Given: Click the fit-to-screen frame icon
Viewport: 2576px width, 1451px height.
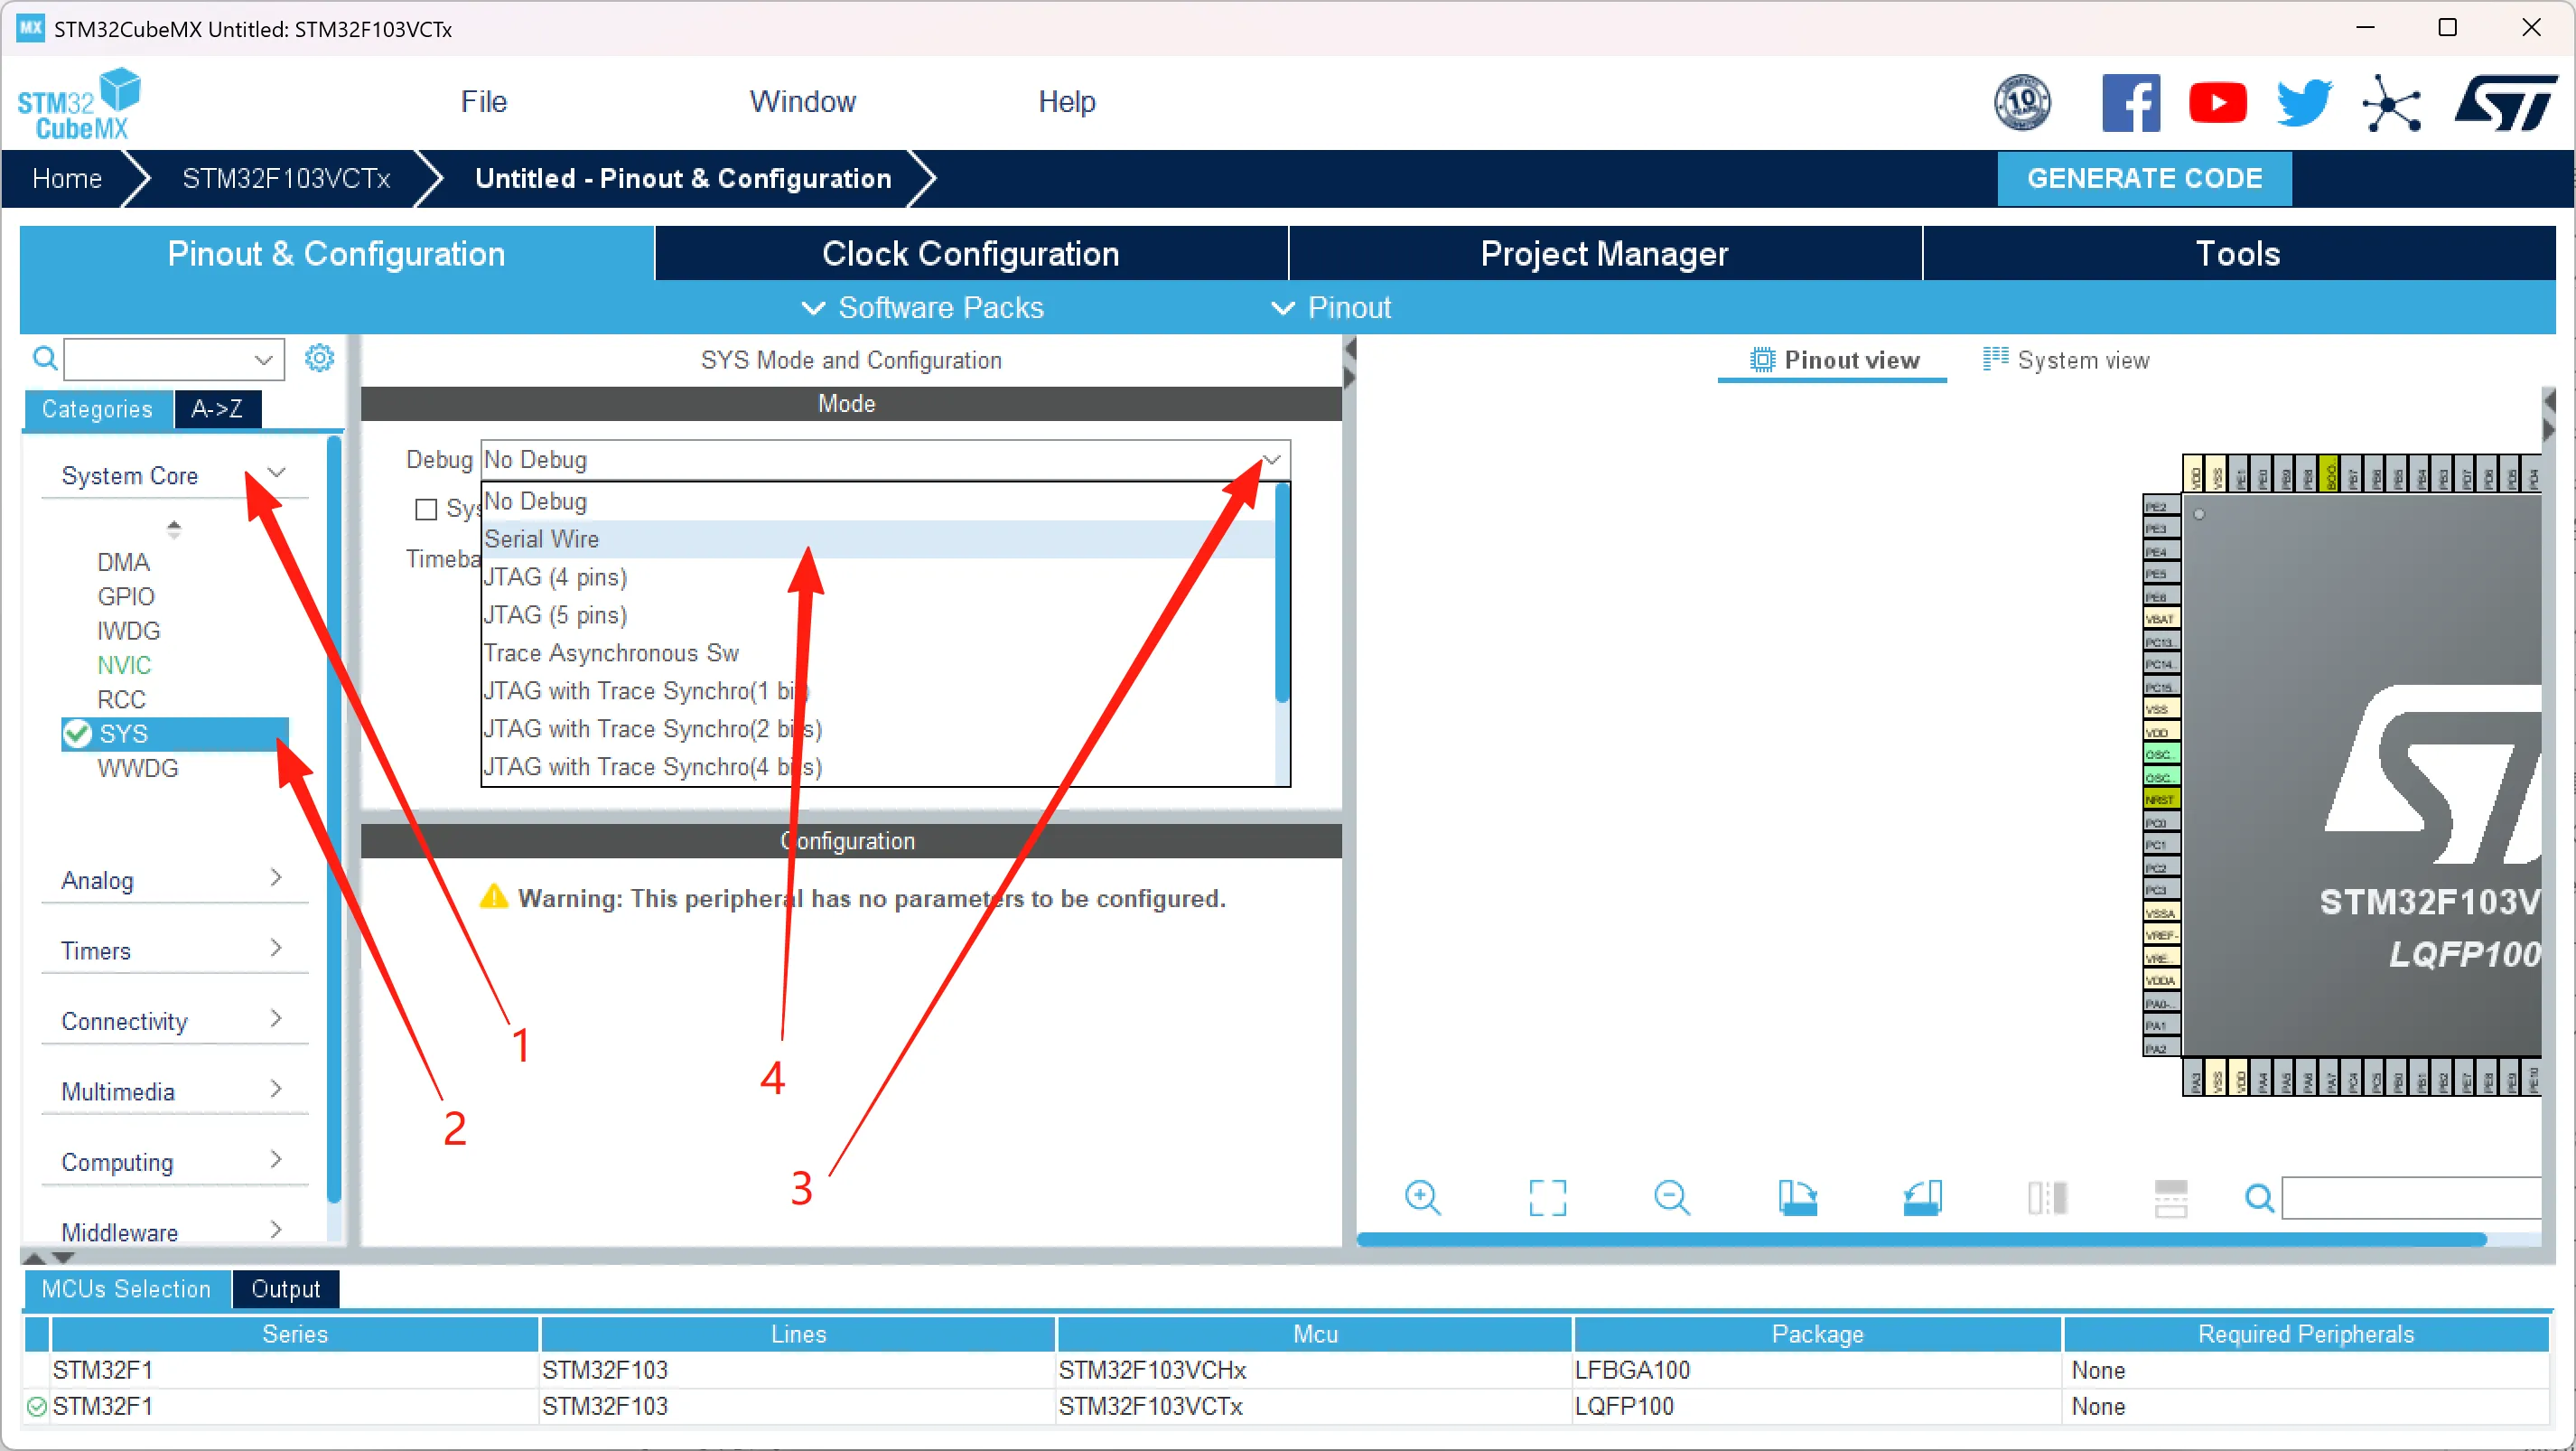Looking at the screenshot, I should [x=1547, y=1197].
